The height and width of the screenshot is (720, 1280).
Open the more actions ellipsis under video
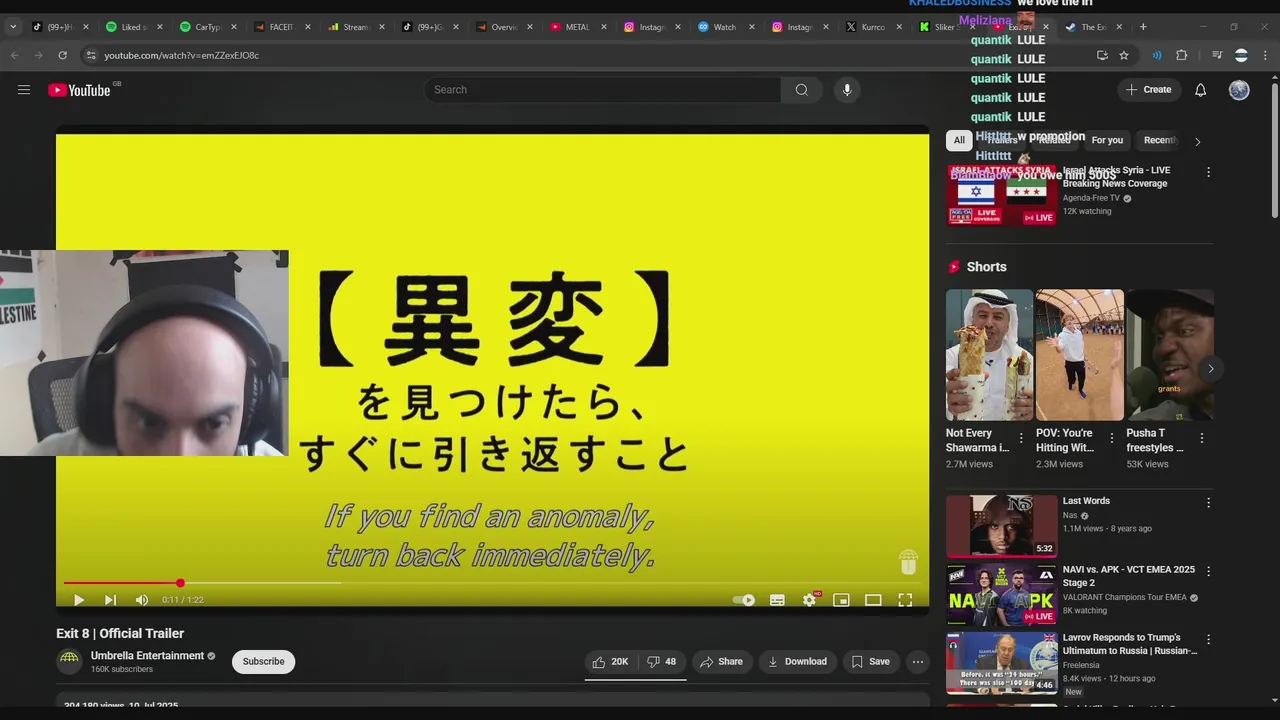pos(917,662)
